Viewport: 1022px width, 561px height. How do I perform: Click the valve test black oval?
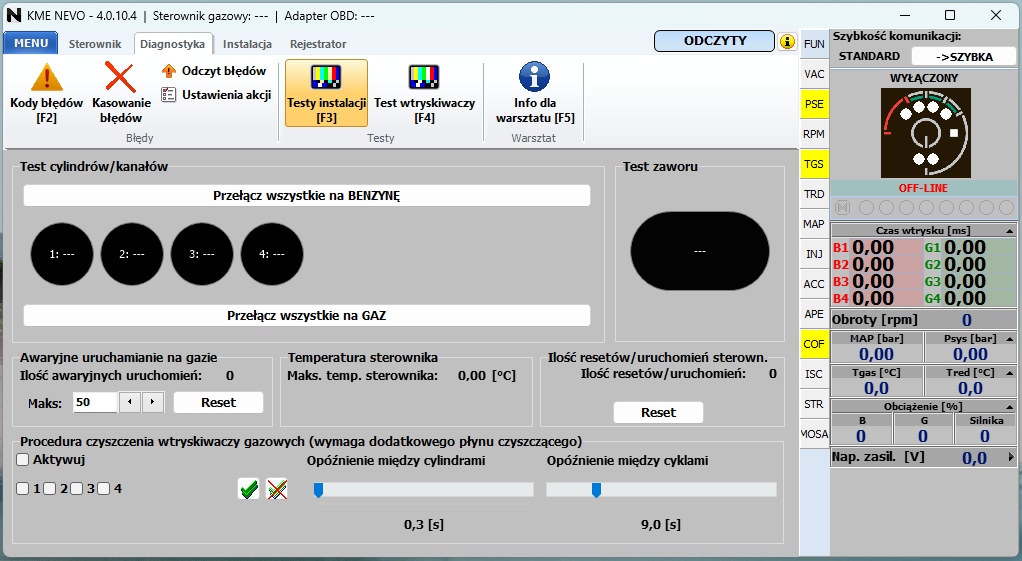[x=699, y=251]
